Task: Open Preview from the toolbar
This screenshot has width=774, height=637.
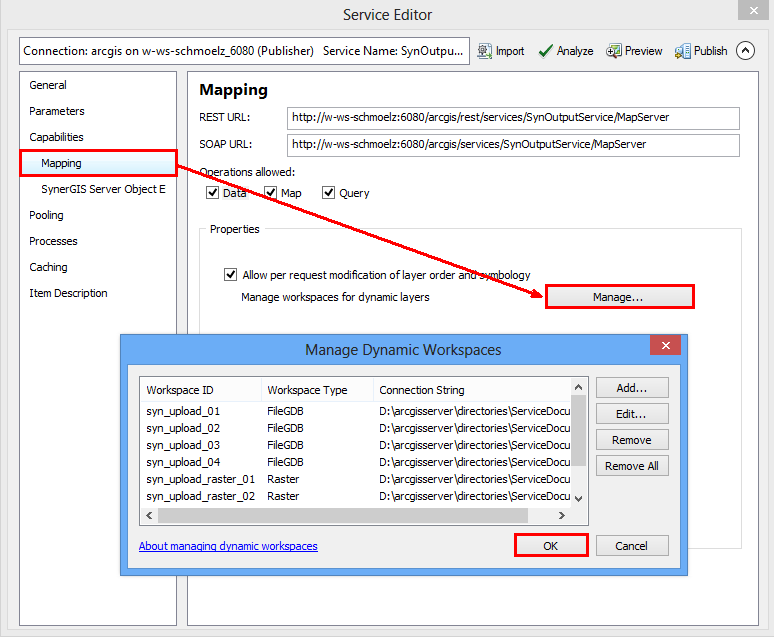Action: (x=614, y=51)
